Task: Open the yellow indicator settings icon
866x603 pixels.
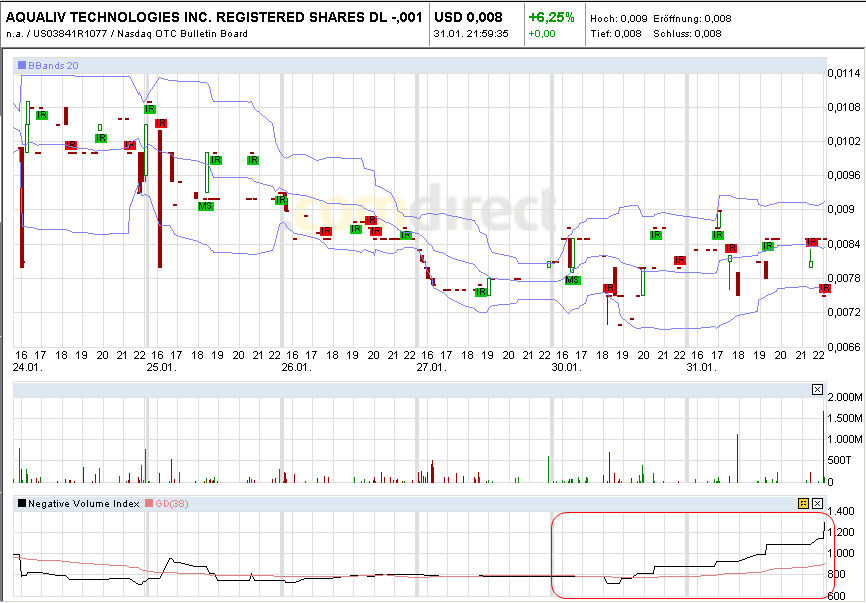Action: click(x=803, y=503)
